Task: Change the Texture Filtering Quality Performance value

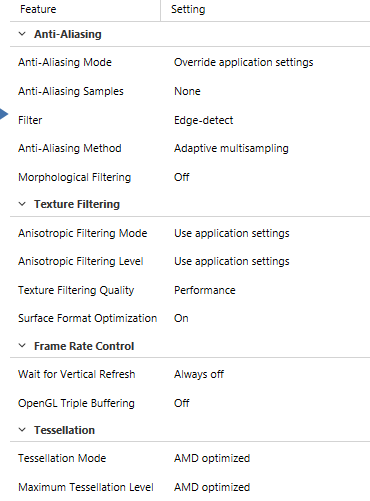Action: tap(205, 290)
